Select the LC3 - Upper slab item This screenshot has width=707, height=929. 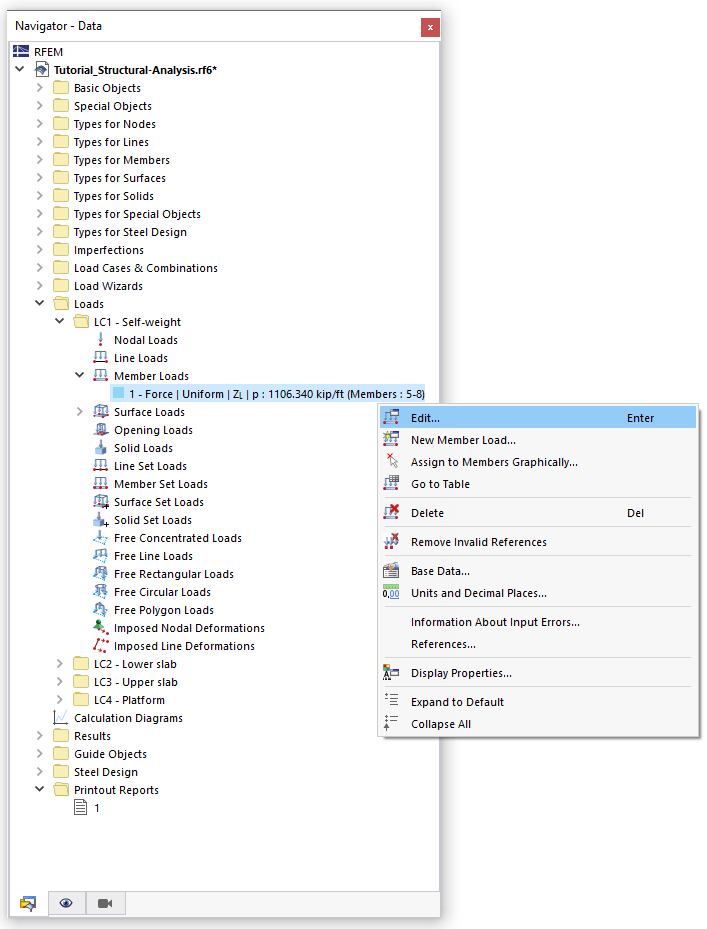point(136,682)
